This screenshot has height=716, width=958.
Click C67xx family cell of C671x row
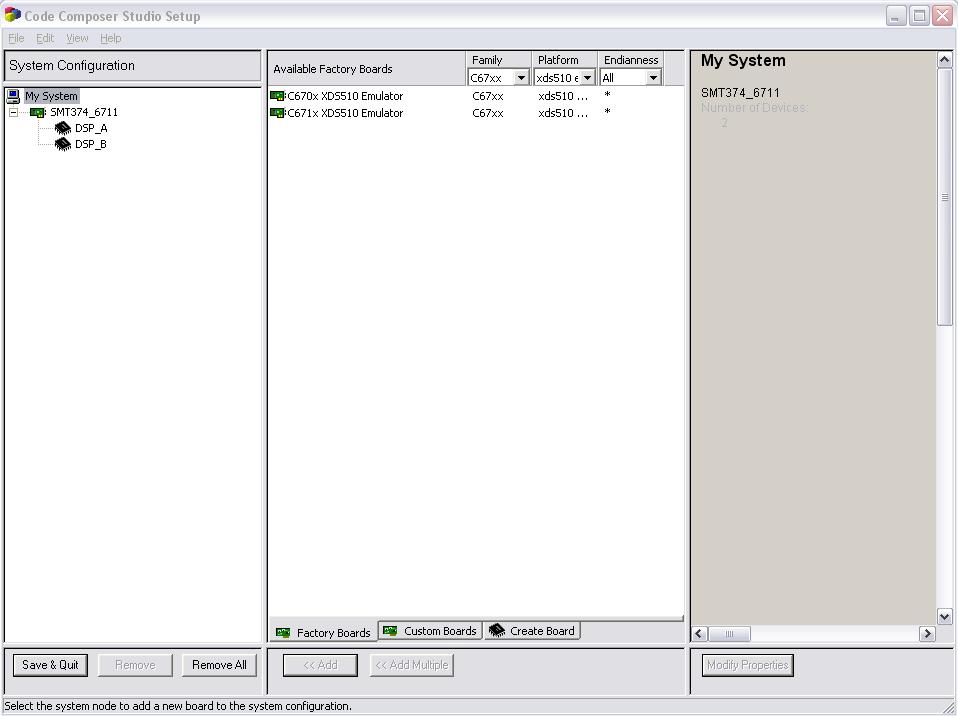[488, 113]
